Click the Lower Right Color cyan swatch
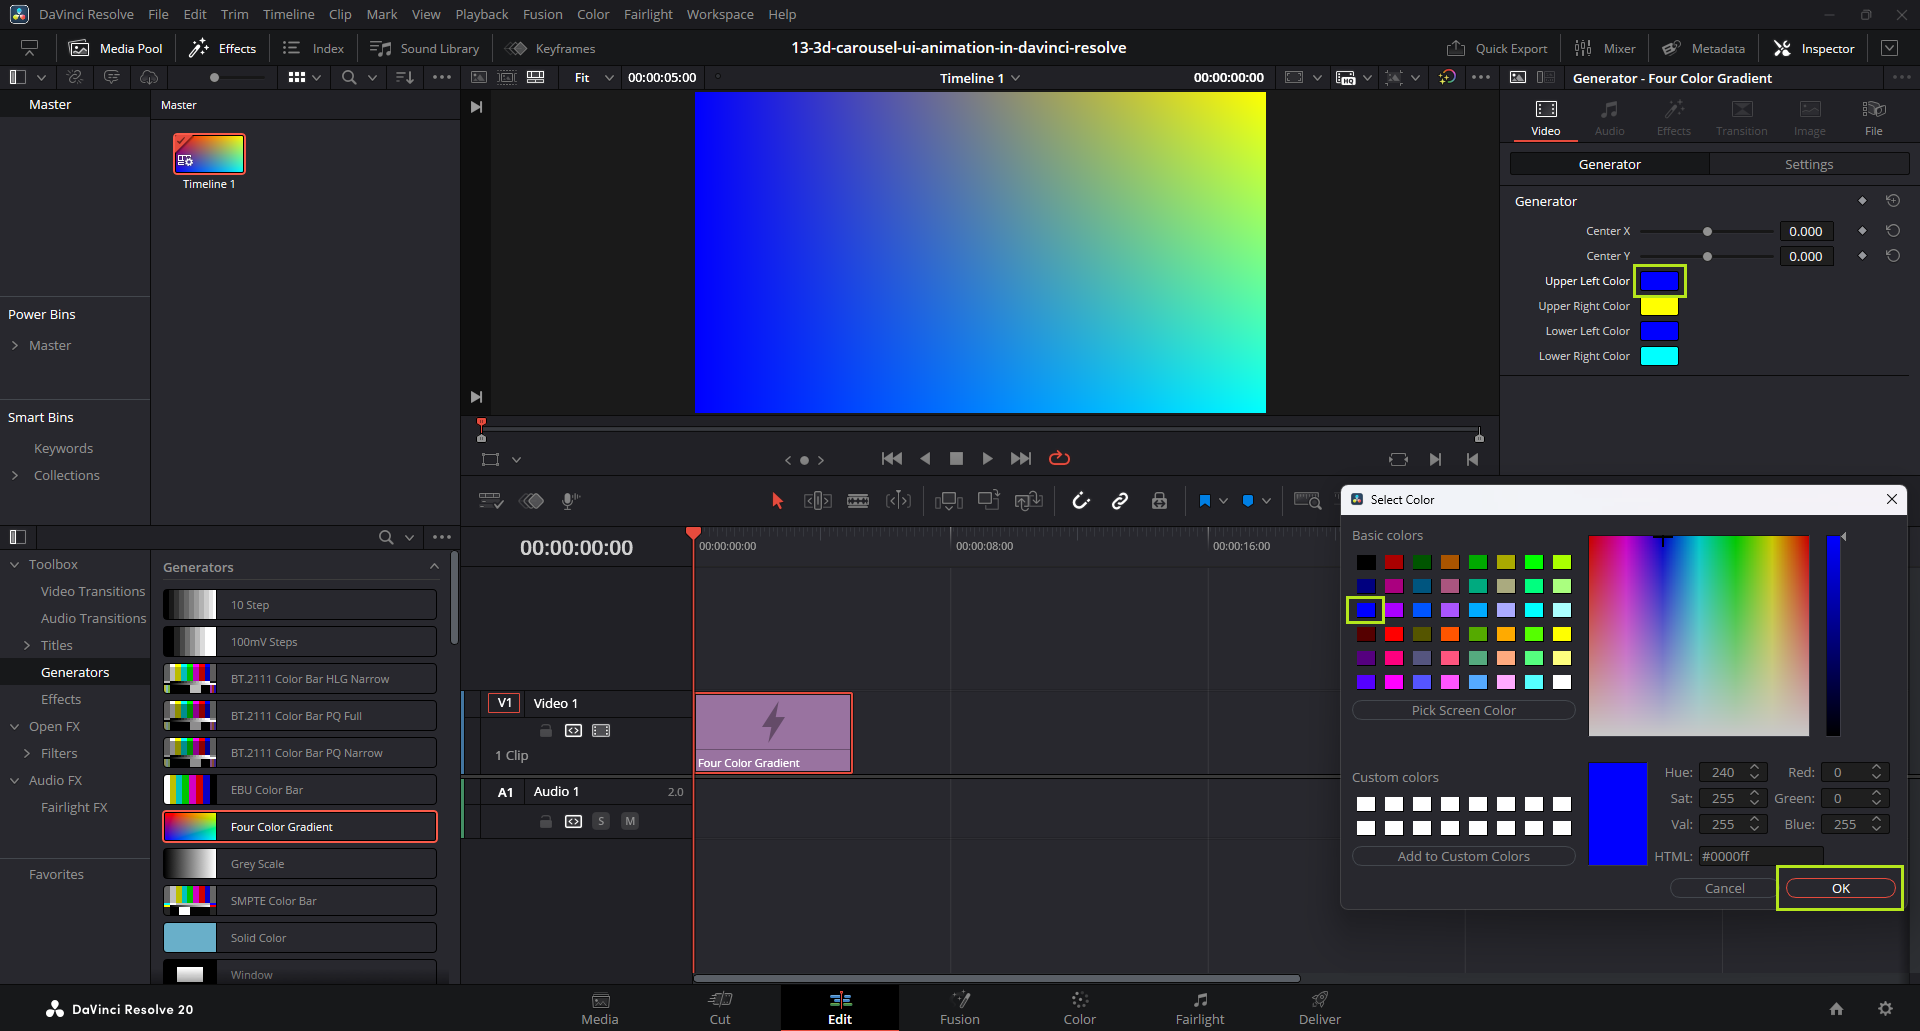 1659,356
